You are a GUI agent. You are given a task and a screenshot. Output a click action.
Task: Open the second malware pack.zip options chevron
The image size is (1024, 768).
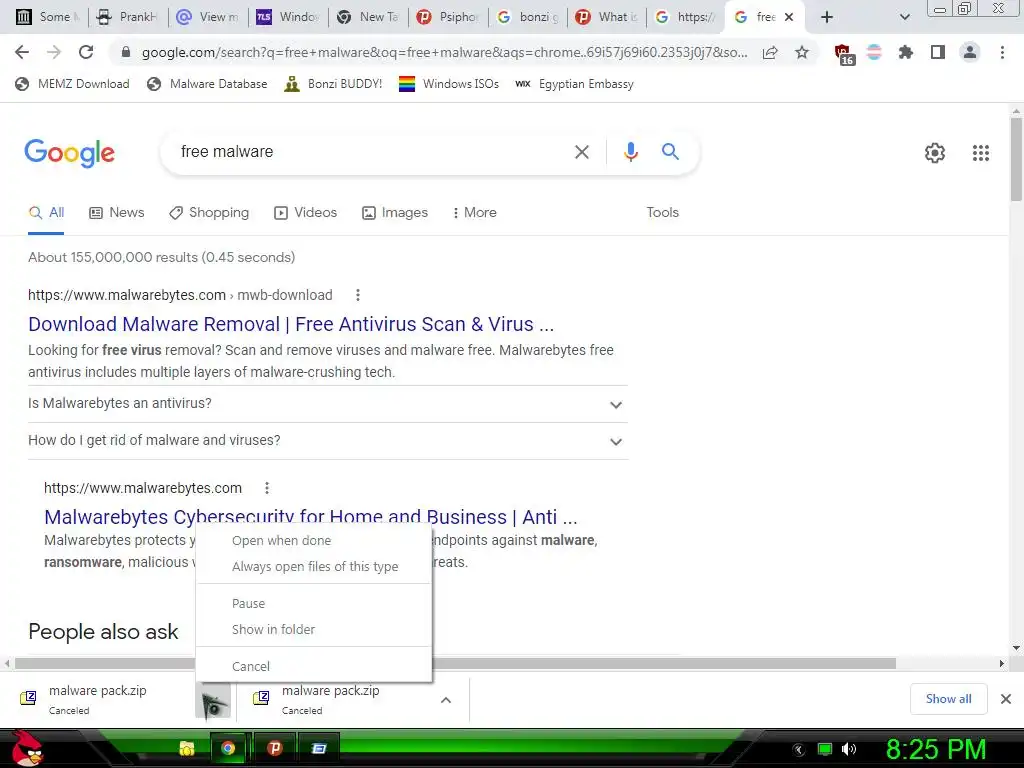pos(445,700)
